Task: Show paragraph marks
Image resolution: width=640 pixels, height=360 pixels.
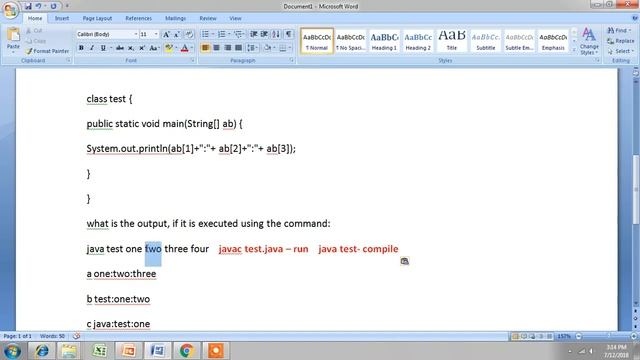Action: [289, 34]
